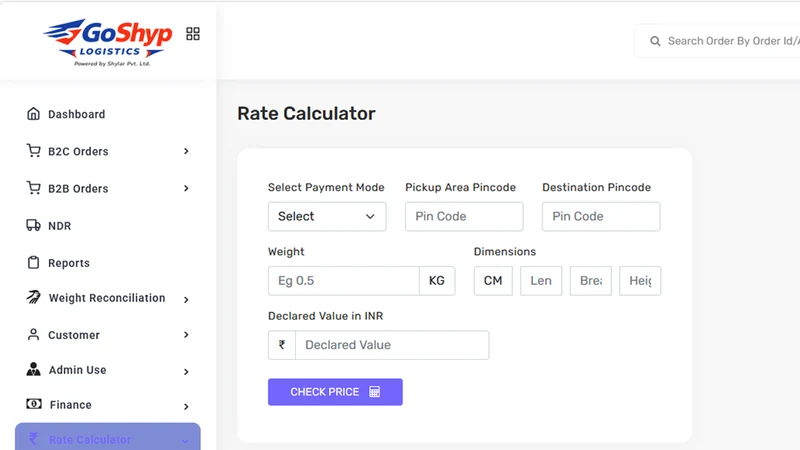The image size is (800, 450).
Task: Select B2B Orders in sidebar
Action: (78, 189)
